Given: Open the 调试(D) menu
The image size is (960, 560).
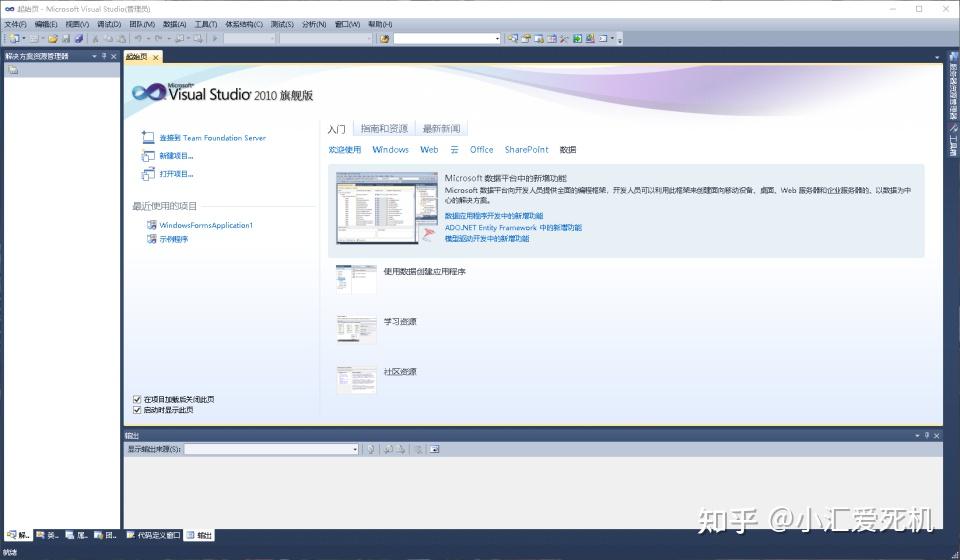Looking at the screenshot, I should [109, 24].
